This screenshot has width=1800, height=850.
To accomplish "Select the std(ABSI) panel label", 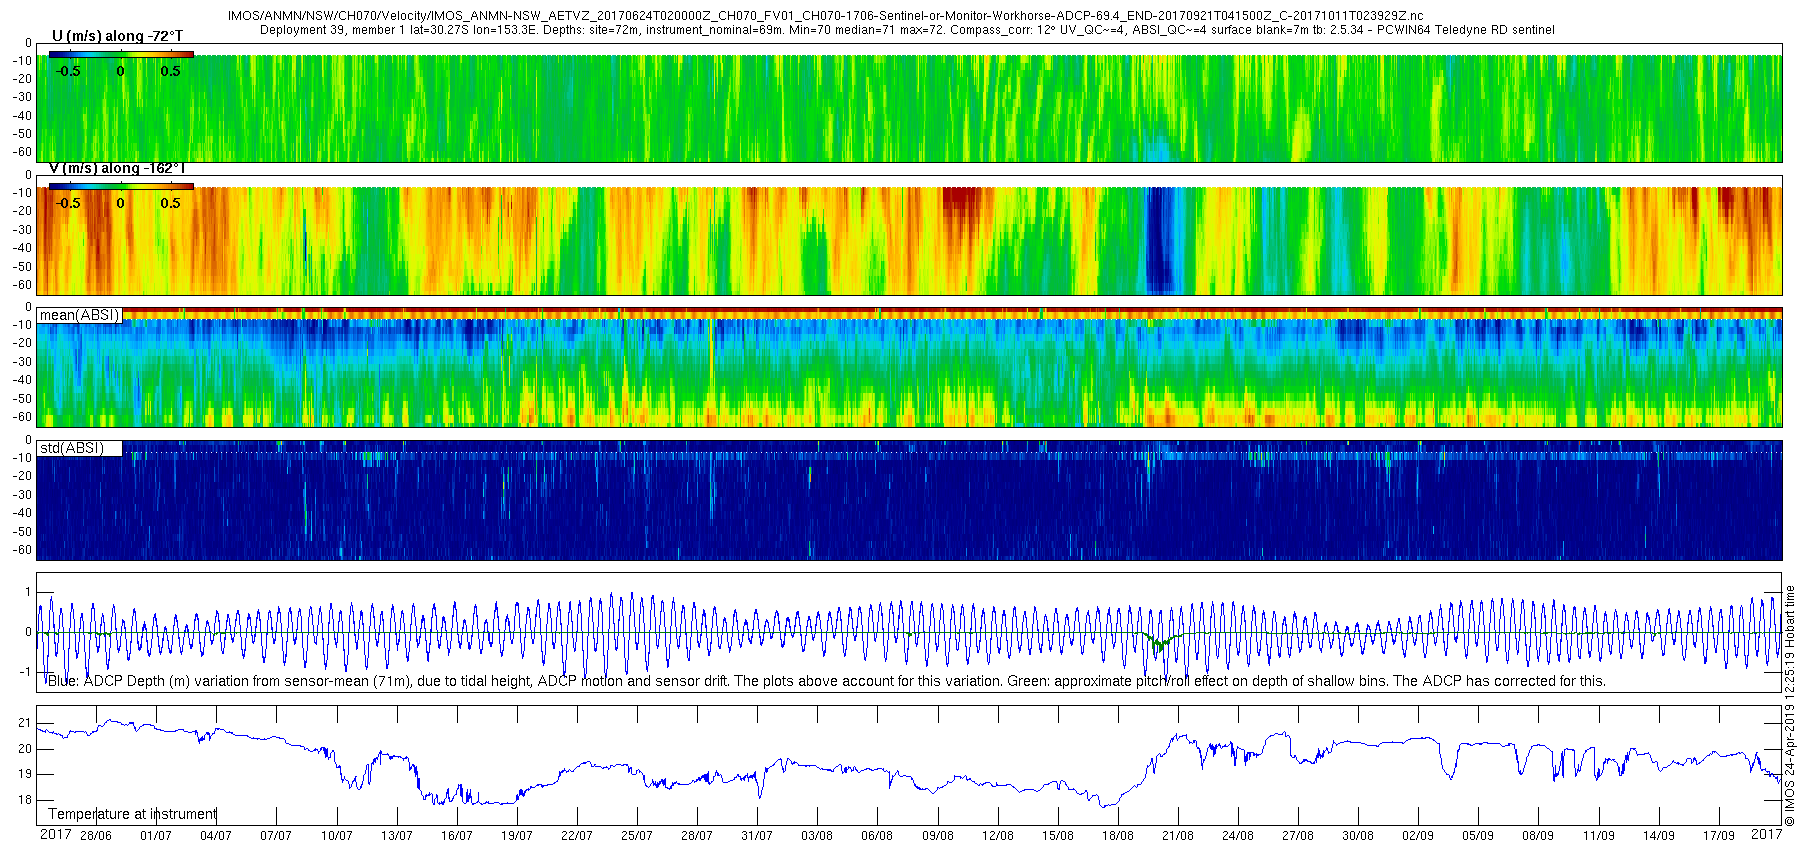I will tap(72, 448).
